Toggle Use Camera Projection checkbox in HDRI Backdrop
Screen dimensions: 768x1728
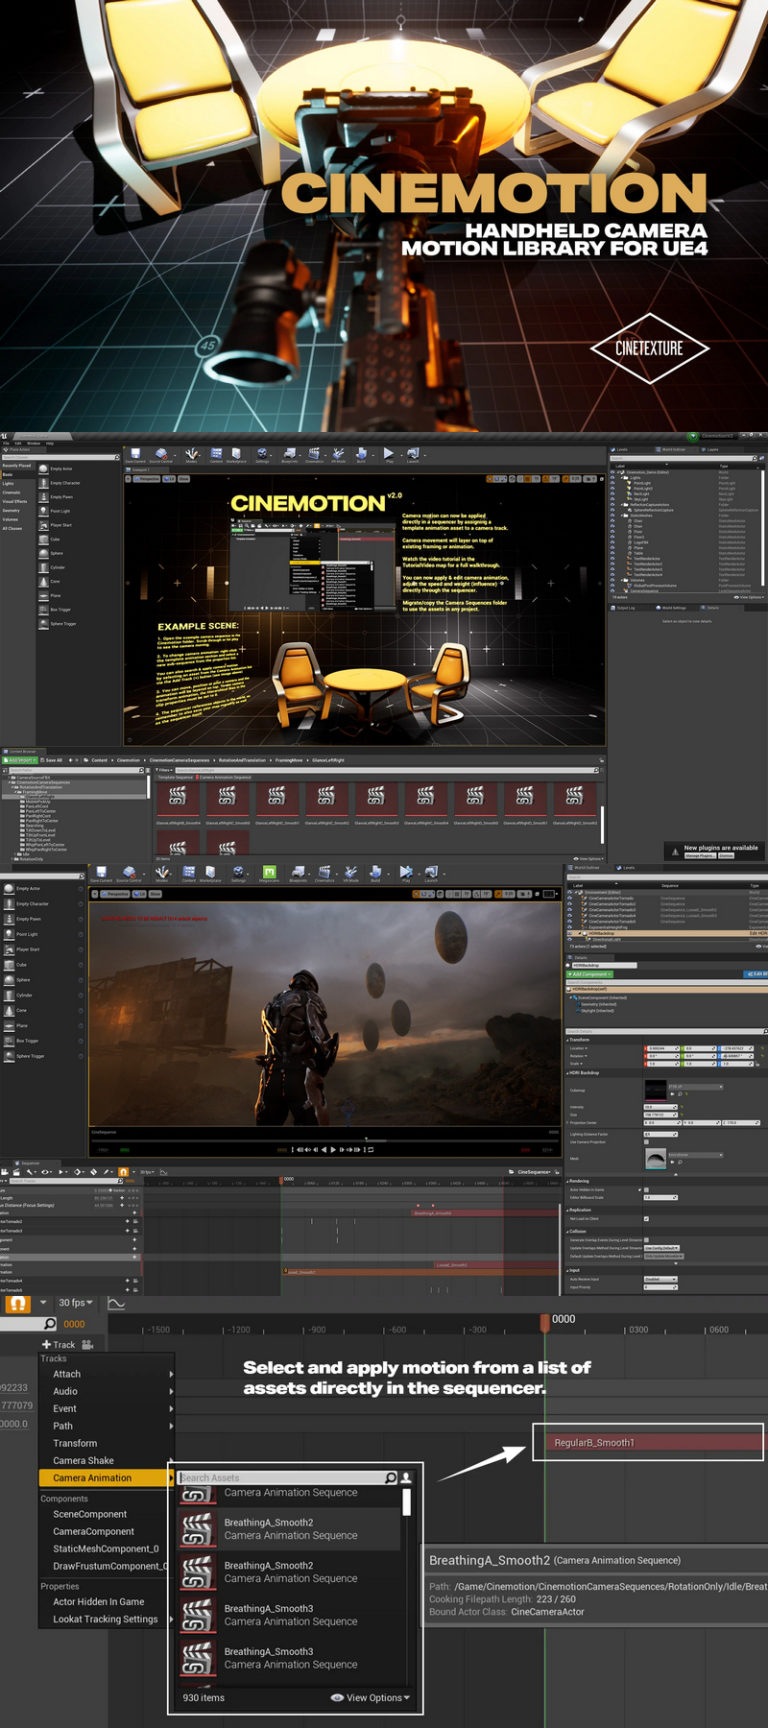click(646, 1142)
